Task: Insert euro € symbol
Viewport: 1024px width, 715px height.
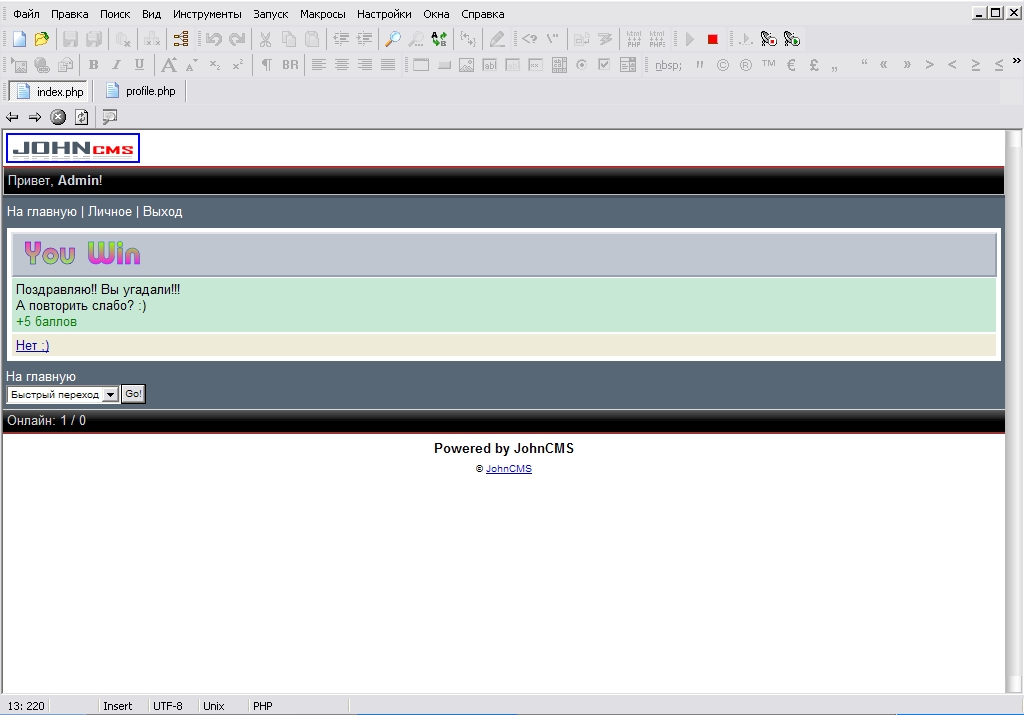Action: click(791, 65)
